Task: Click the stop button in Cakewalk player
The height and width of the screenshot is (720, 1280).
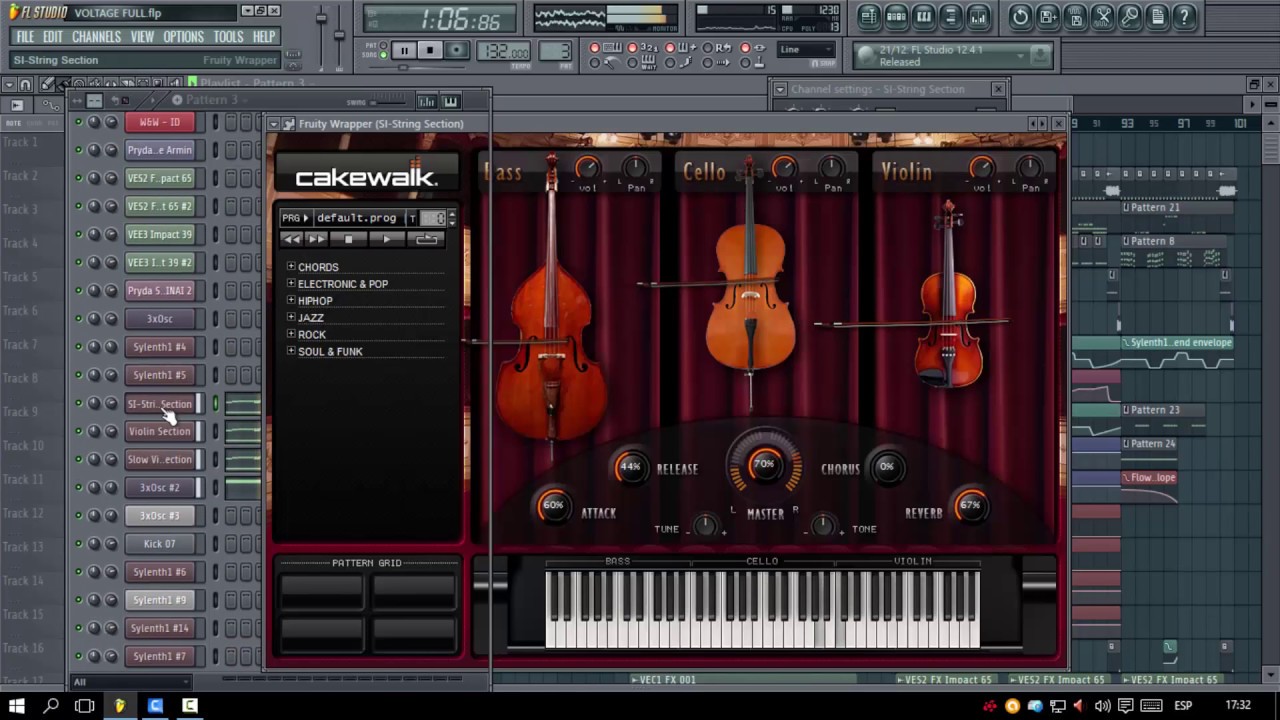Action: click(348, 239)
